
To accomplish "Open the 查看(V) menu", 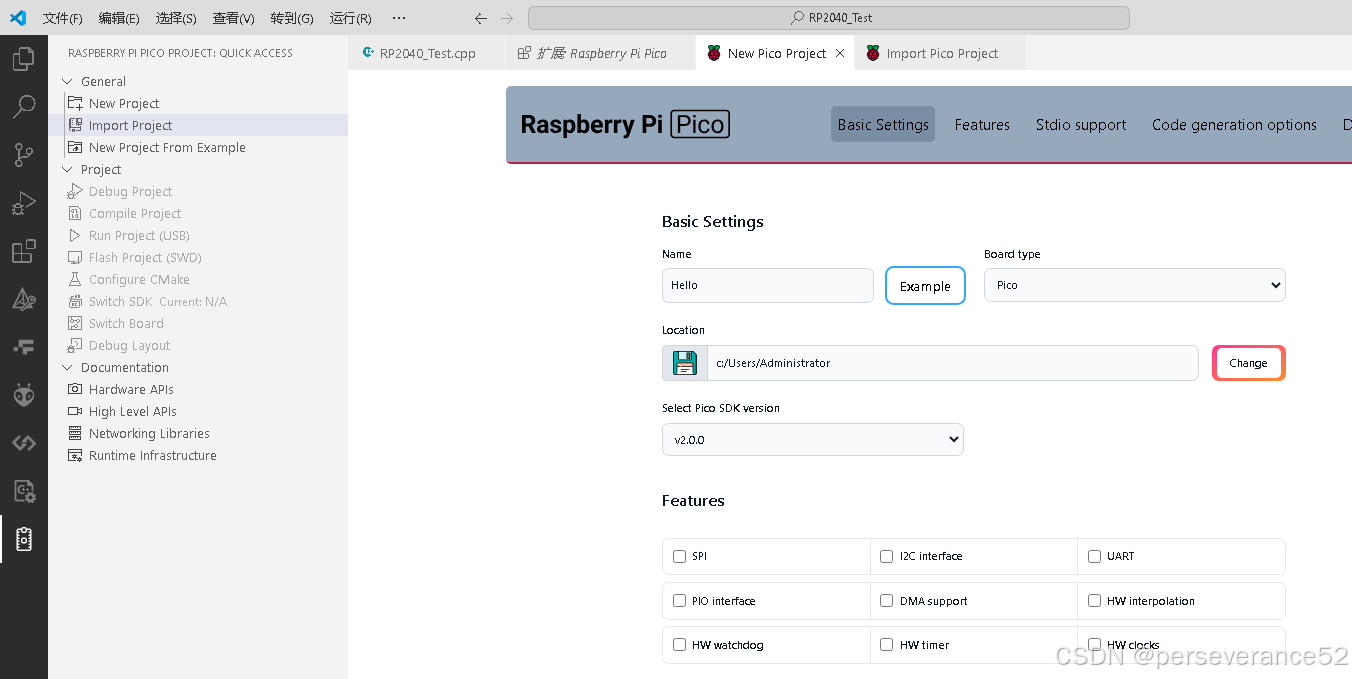I will (x=234, y=18).
